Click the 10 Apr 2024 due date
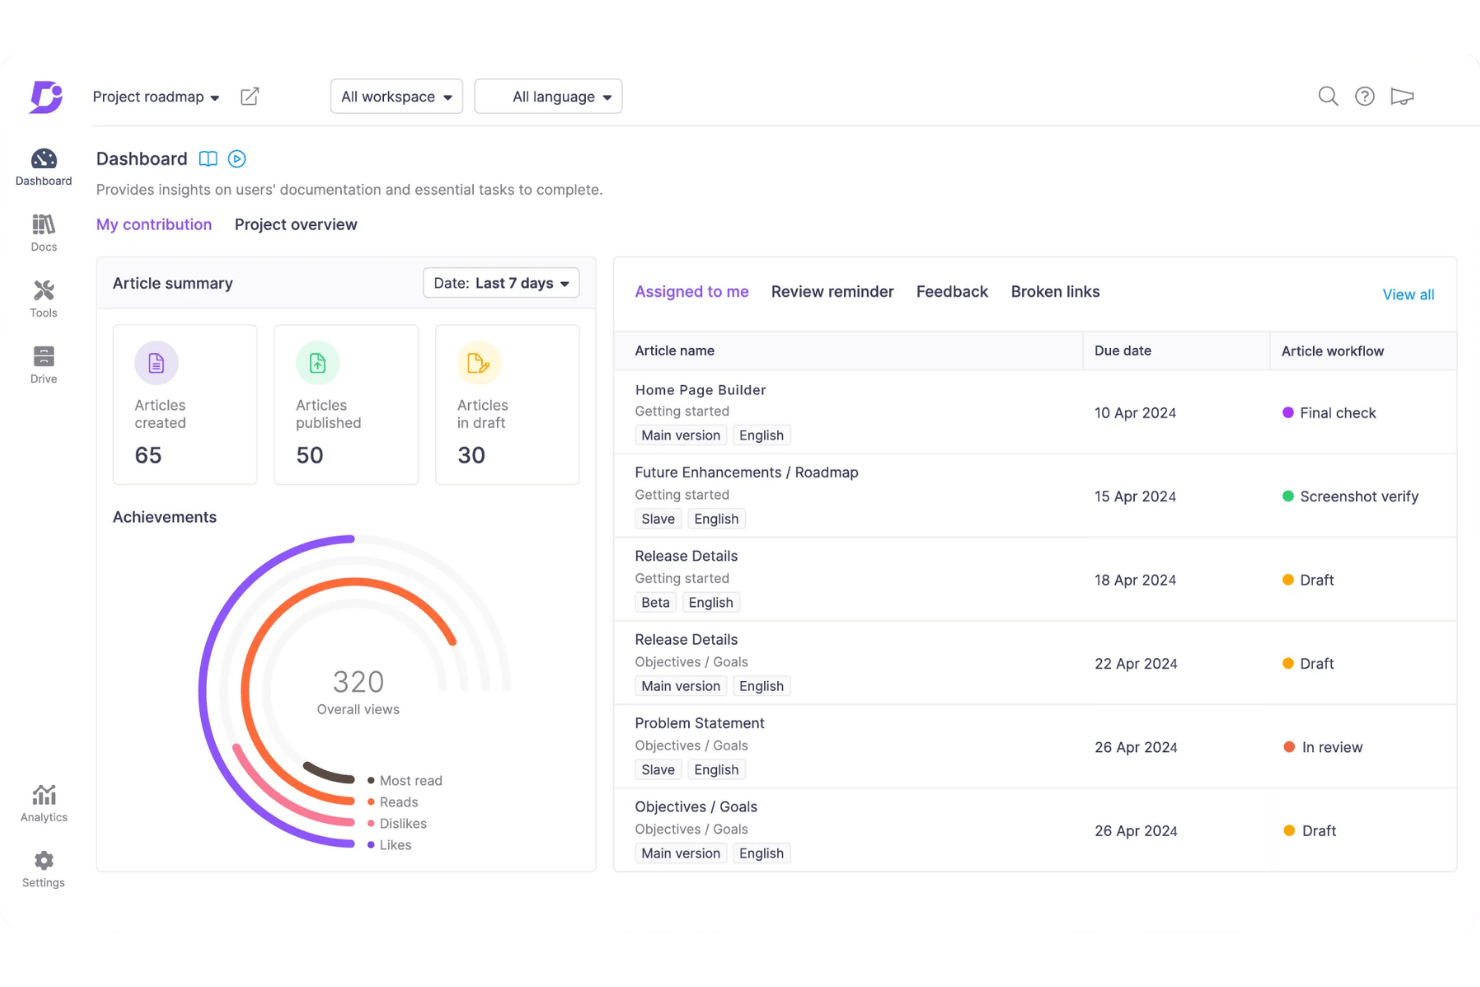 tap(1135, 413)
